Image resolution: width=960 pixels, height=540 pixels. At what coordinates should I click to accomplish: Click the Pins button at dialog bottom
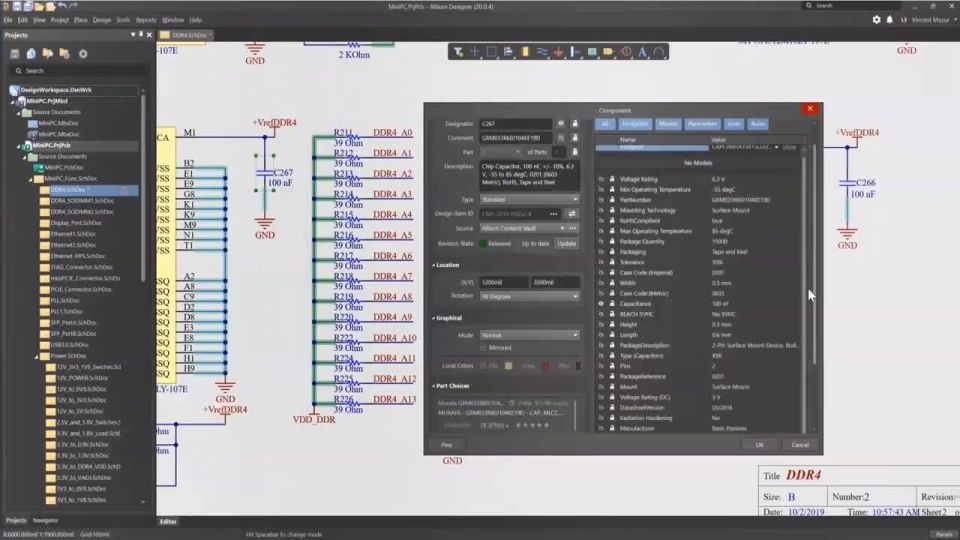pyautogui.click(x=446, y=445)
